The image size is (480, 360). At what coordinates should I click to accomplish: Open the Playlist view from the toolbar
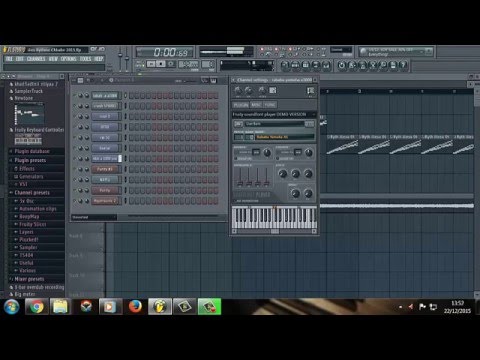coord(285,65)
